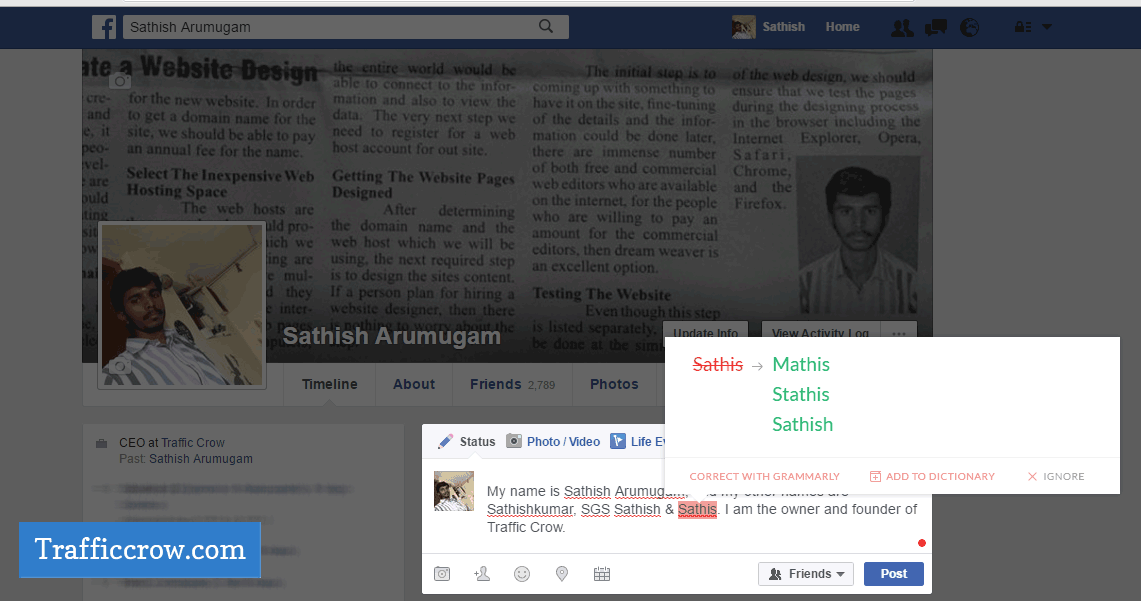Click the profile picture camera icon

(x=119, y=367)
